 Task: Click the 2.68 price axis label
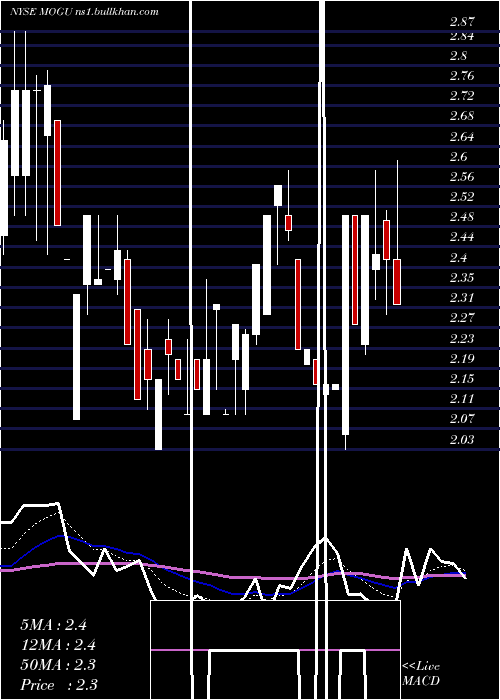coord(462,117)
